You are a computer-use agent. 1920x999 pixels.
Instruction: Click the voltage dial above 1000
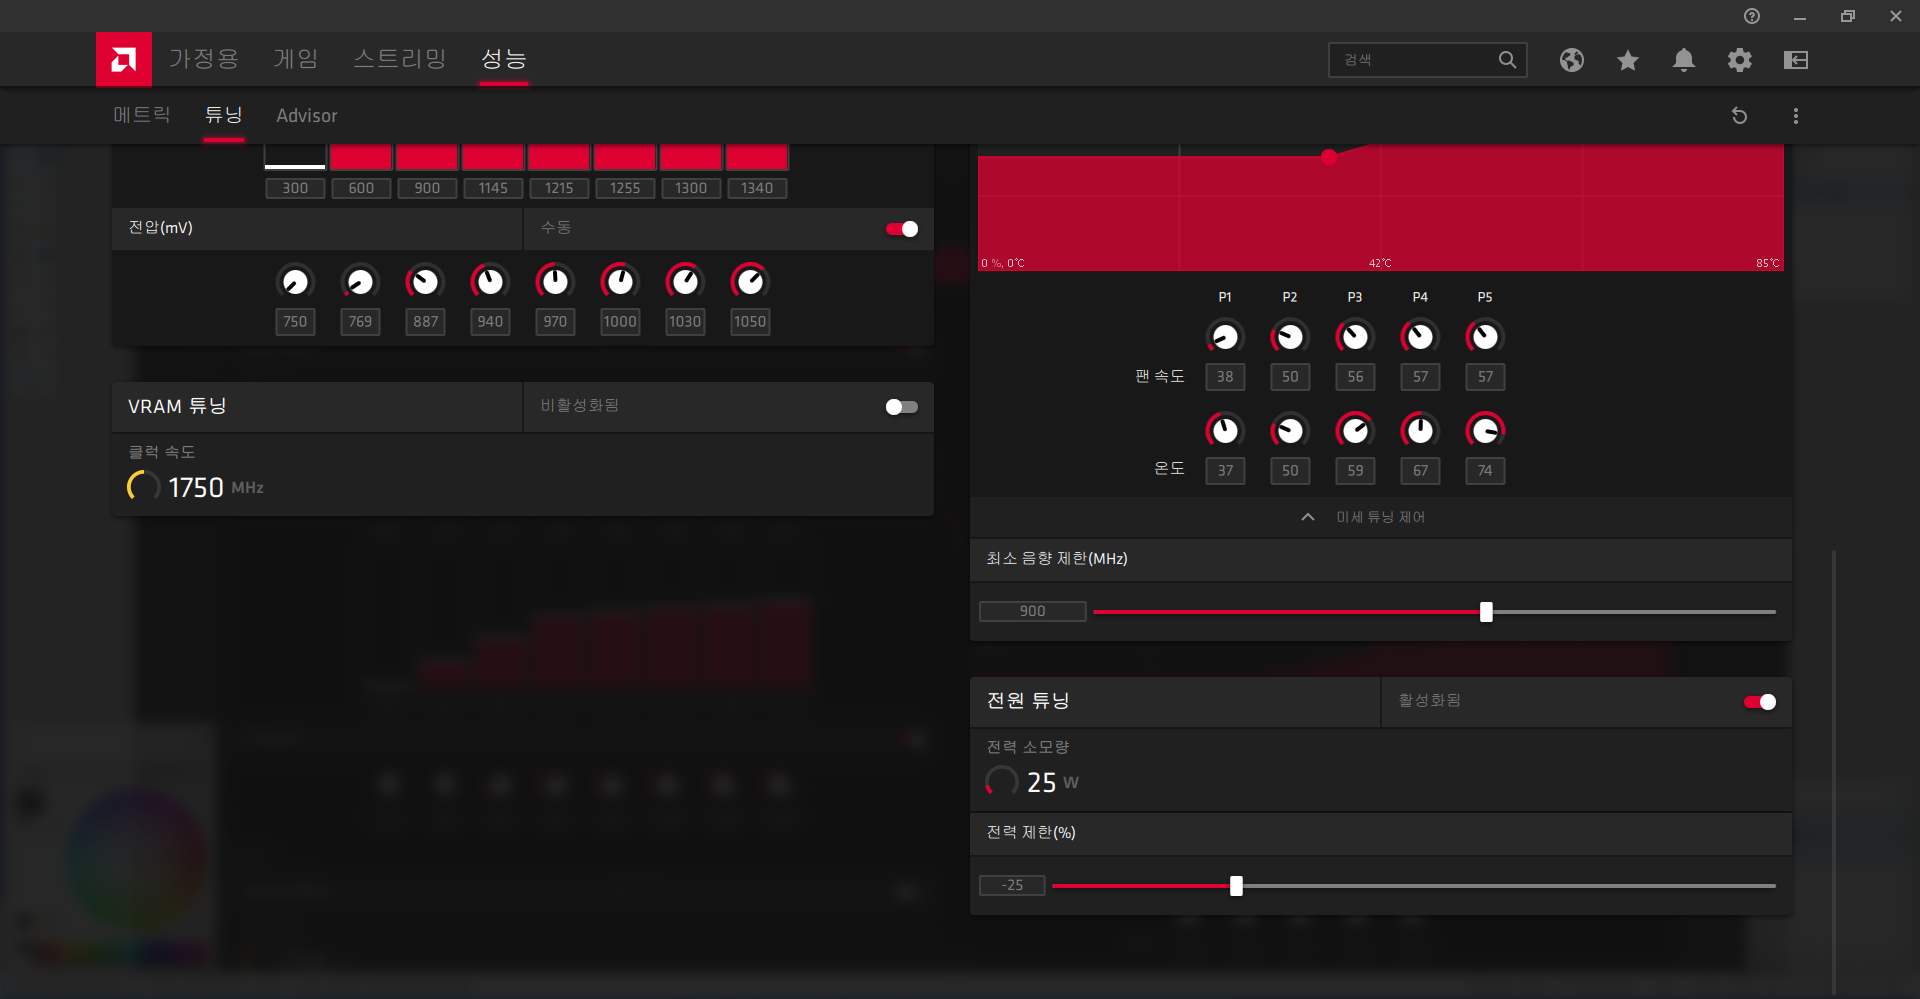[x=620, y=282]
